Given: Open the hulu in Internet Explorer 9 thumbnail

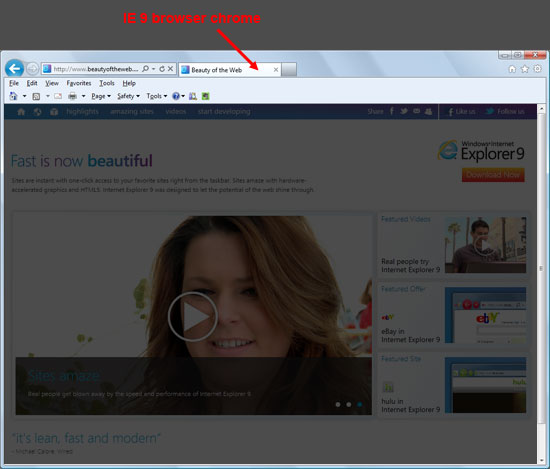Looking at the screenshot, I should [x=485, y=385].
